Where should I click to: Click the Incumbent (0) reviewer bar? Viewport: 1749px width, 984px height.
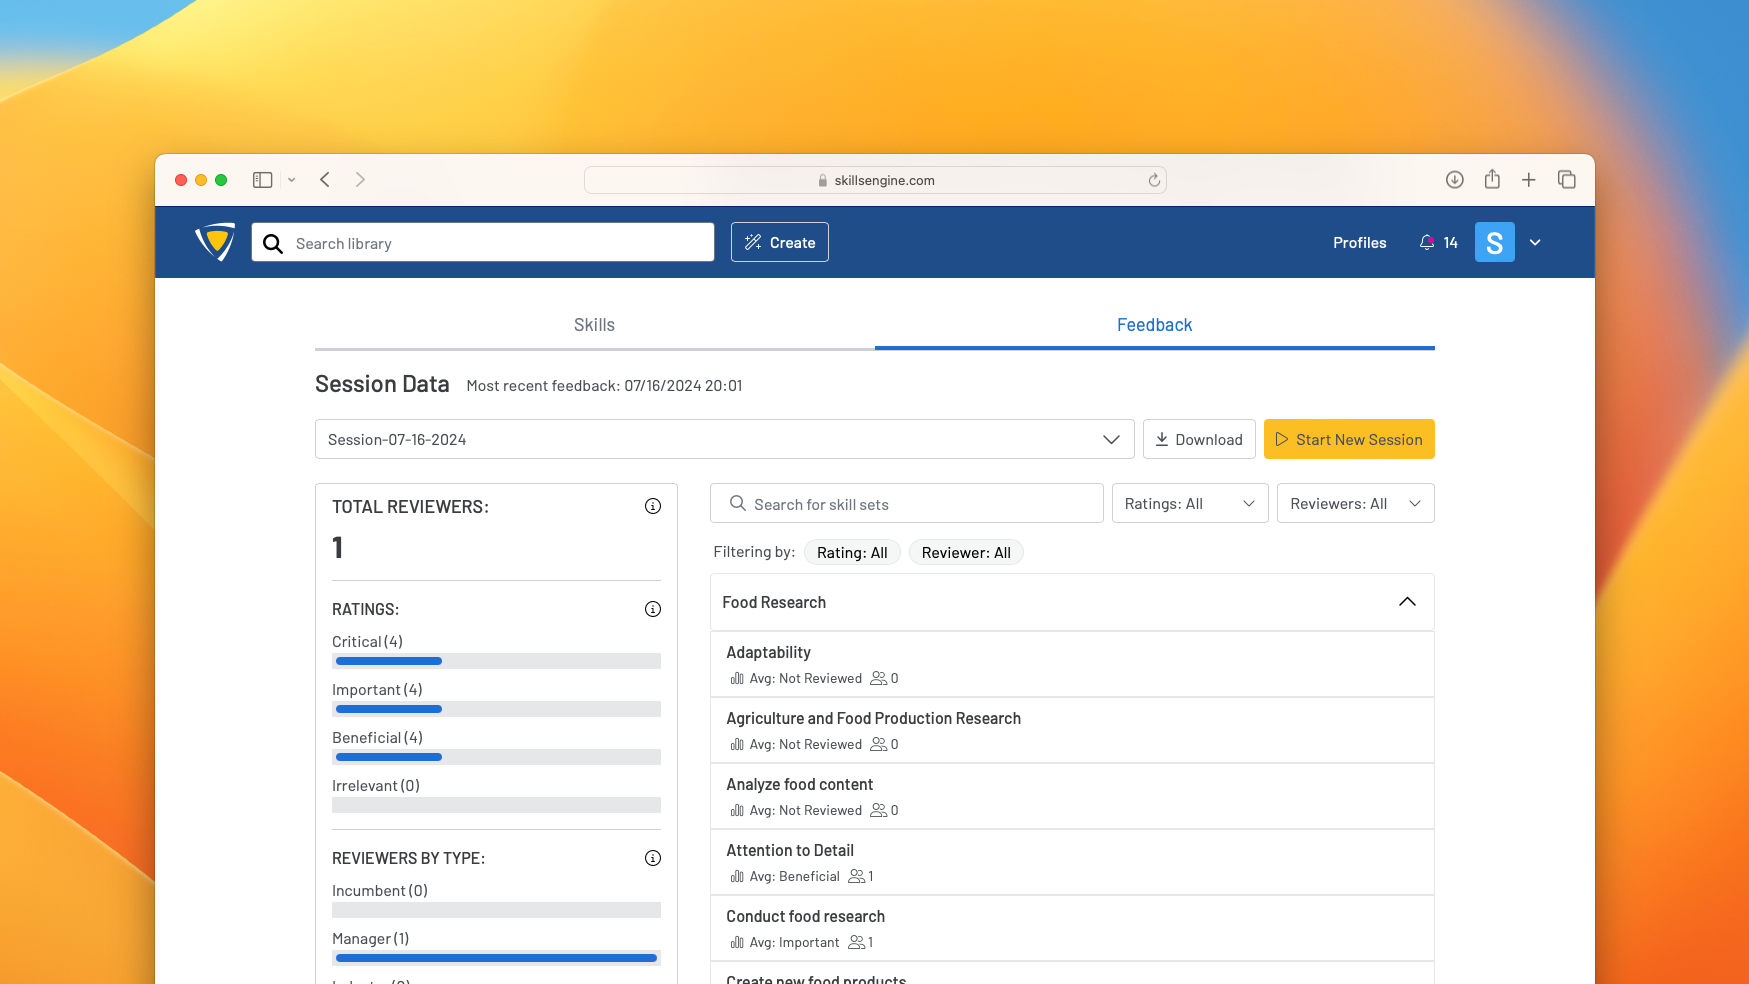pyautogui.click(x=496, y=910)
